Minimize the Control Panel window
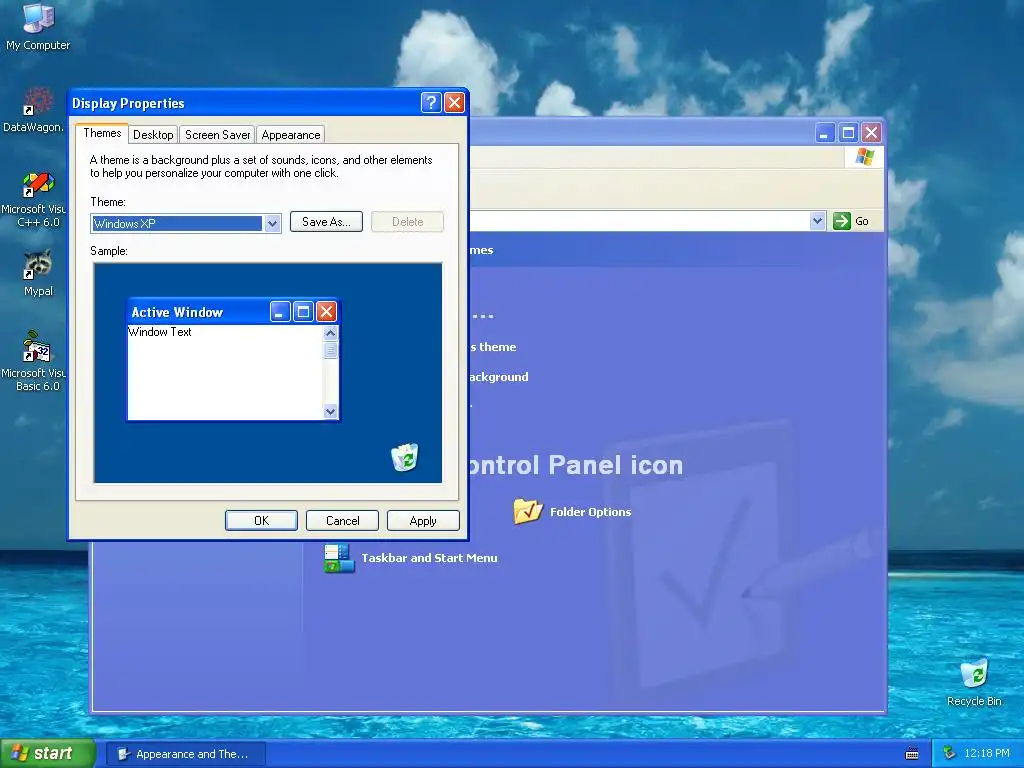The width and height of the screenshot is (1024, 768). point(824,133)
